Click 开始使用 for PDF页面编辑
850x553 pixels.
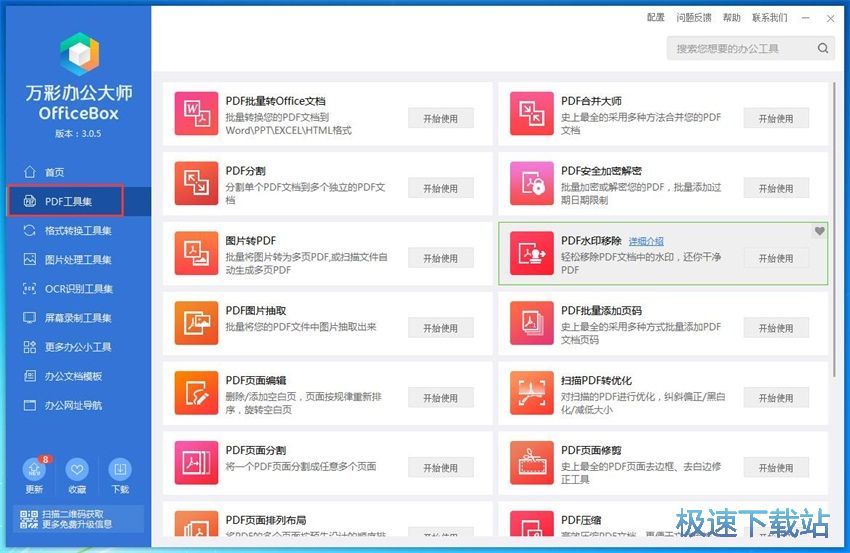tap(441, 398)
